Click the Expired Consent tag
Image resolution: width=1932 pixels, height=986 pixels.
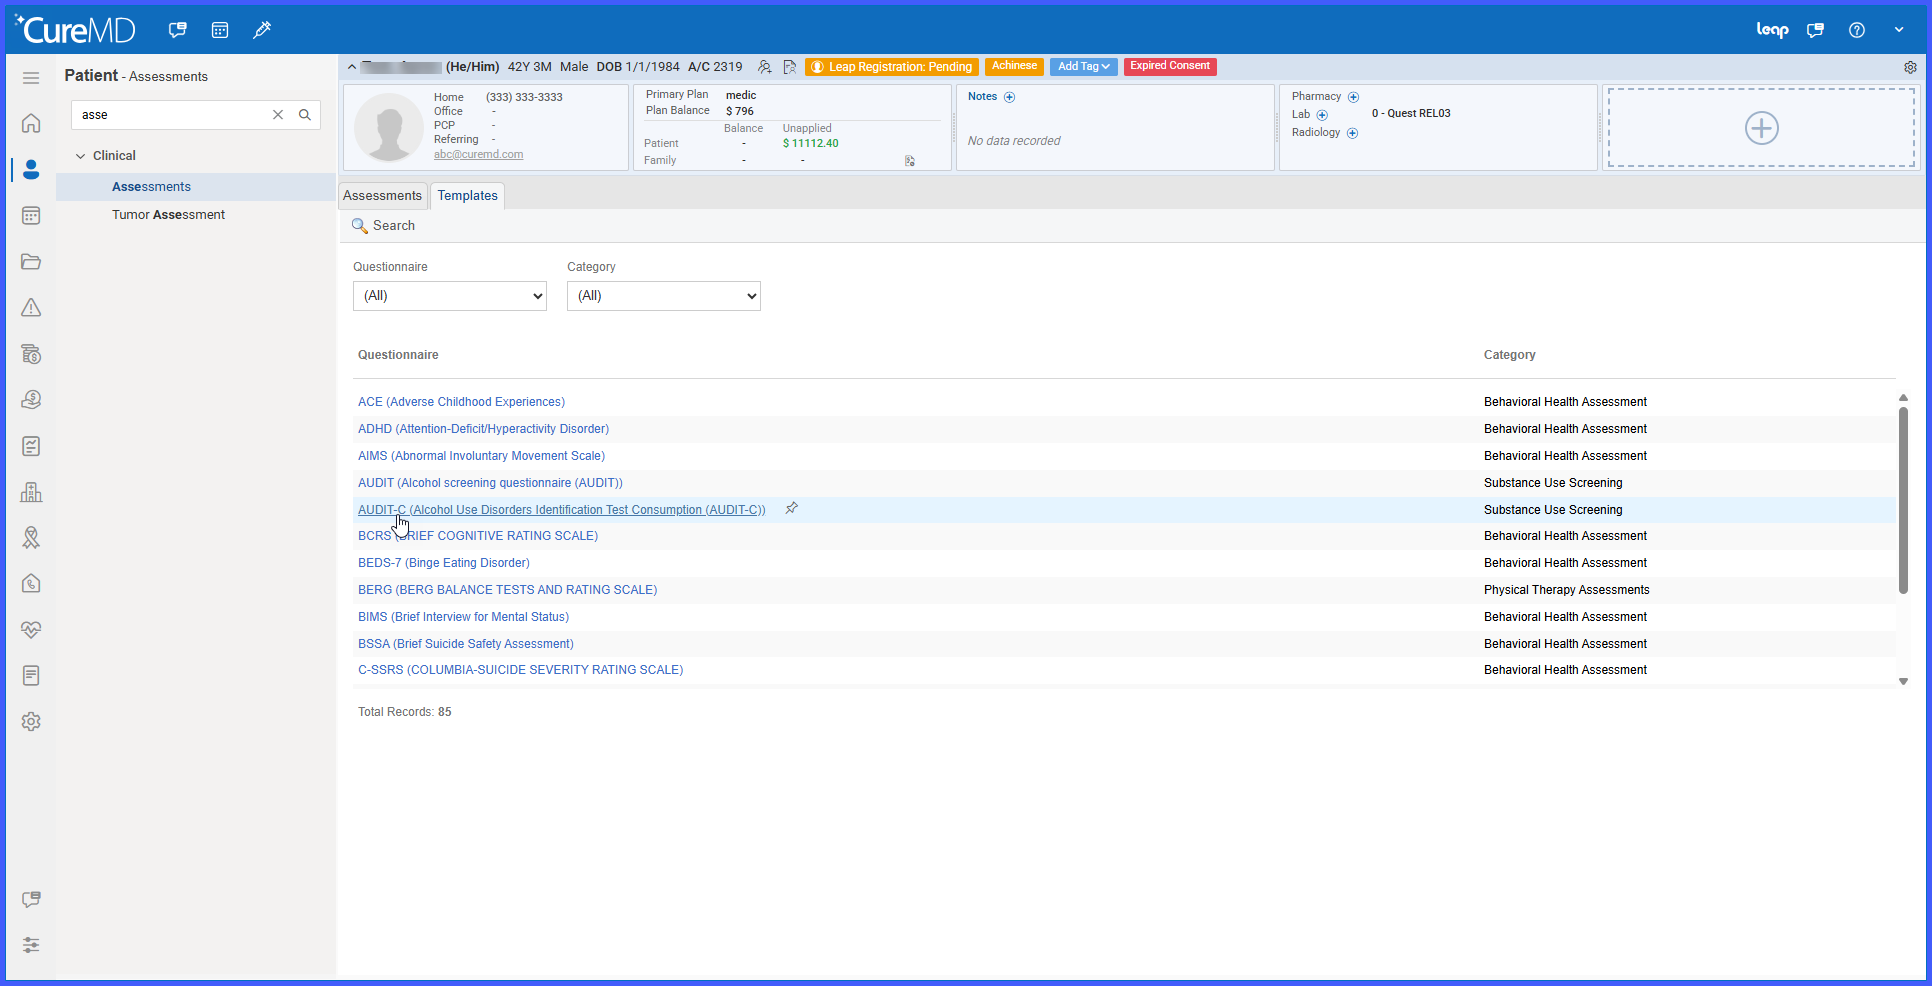pos(1170,67)
